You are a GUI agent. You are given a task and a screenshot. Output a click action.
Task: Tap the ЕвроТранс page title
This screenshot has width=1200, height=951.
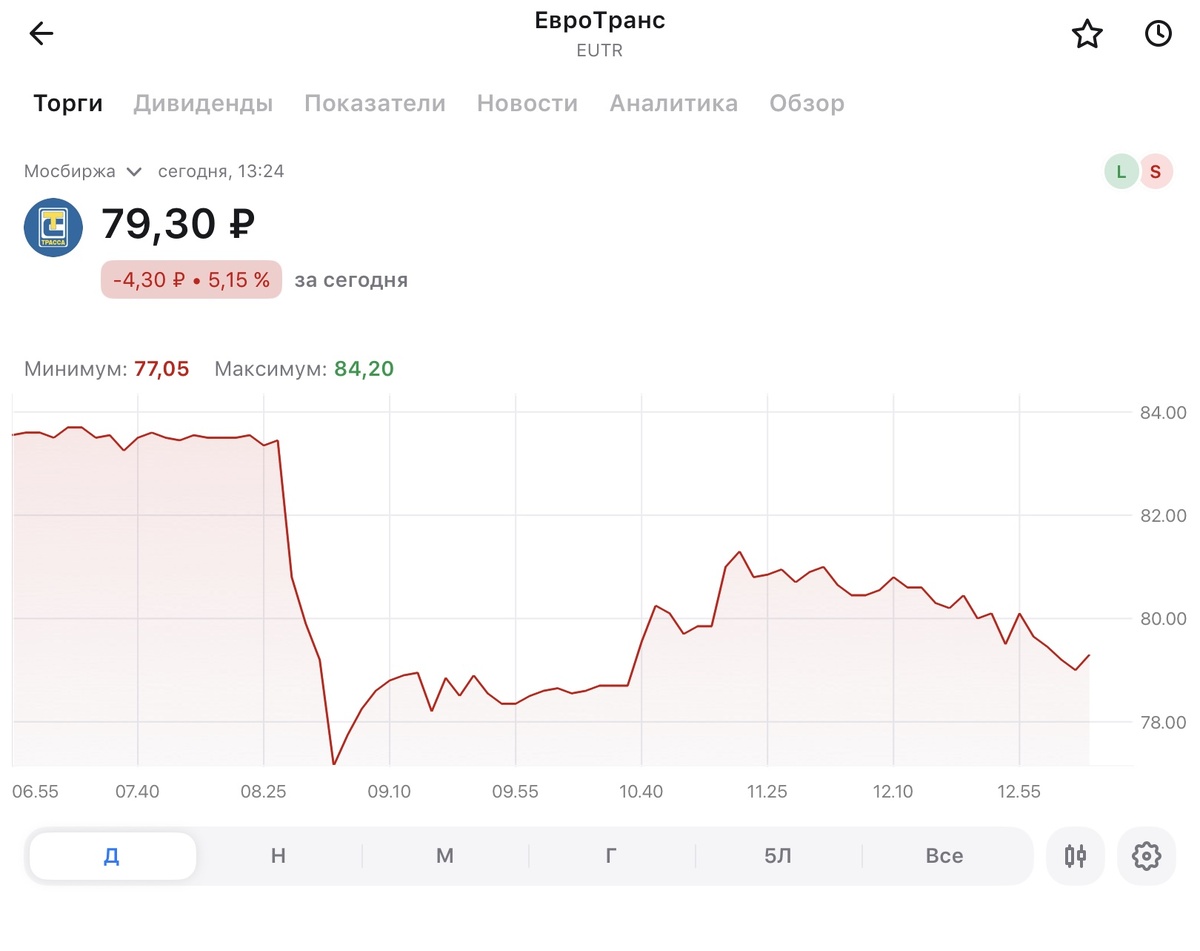pyautogui.click(x=600, y=20)
